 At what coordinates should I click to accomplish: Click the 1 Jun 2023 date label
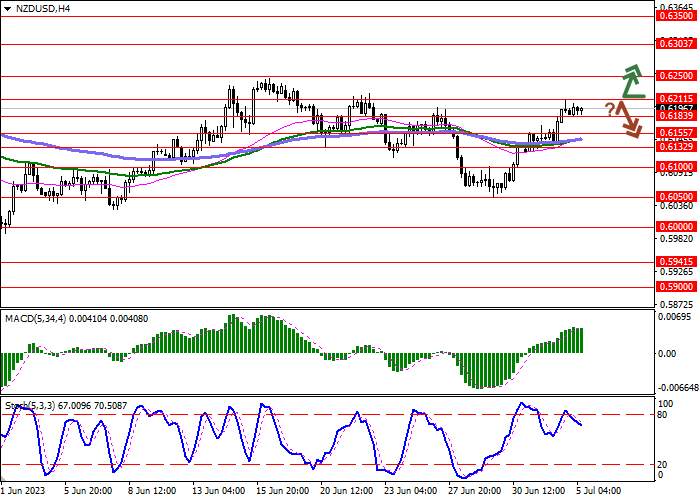[x=23, y=491]
